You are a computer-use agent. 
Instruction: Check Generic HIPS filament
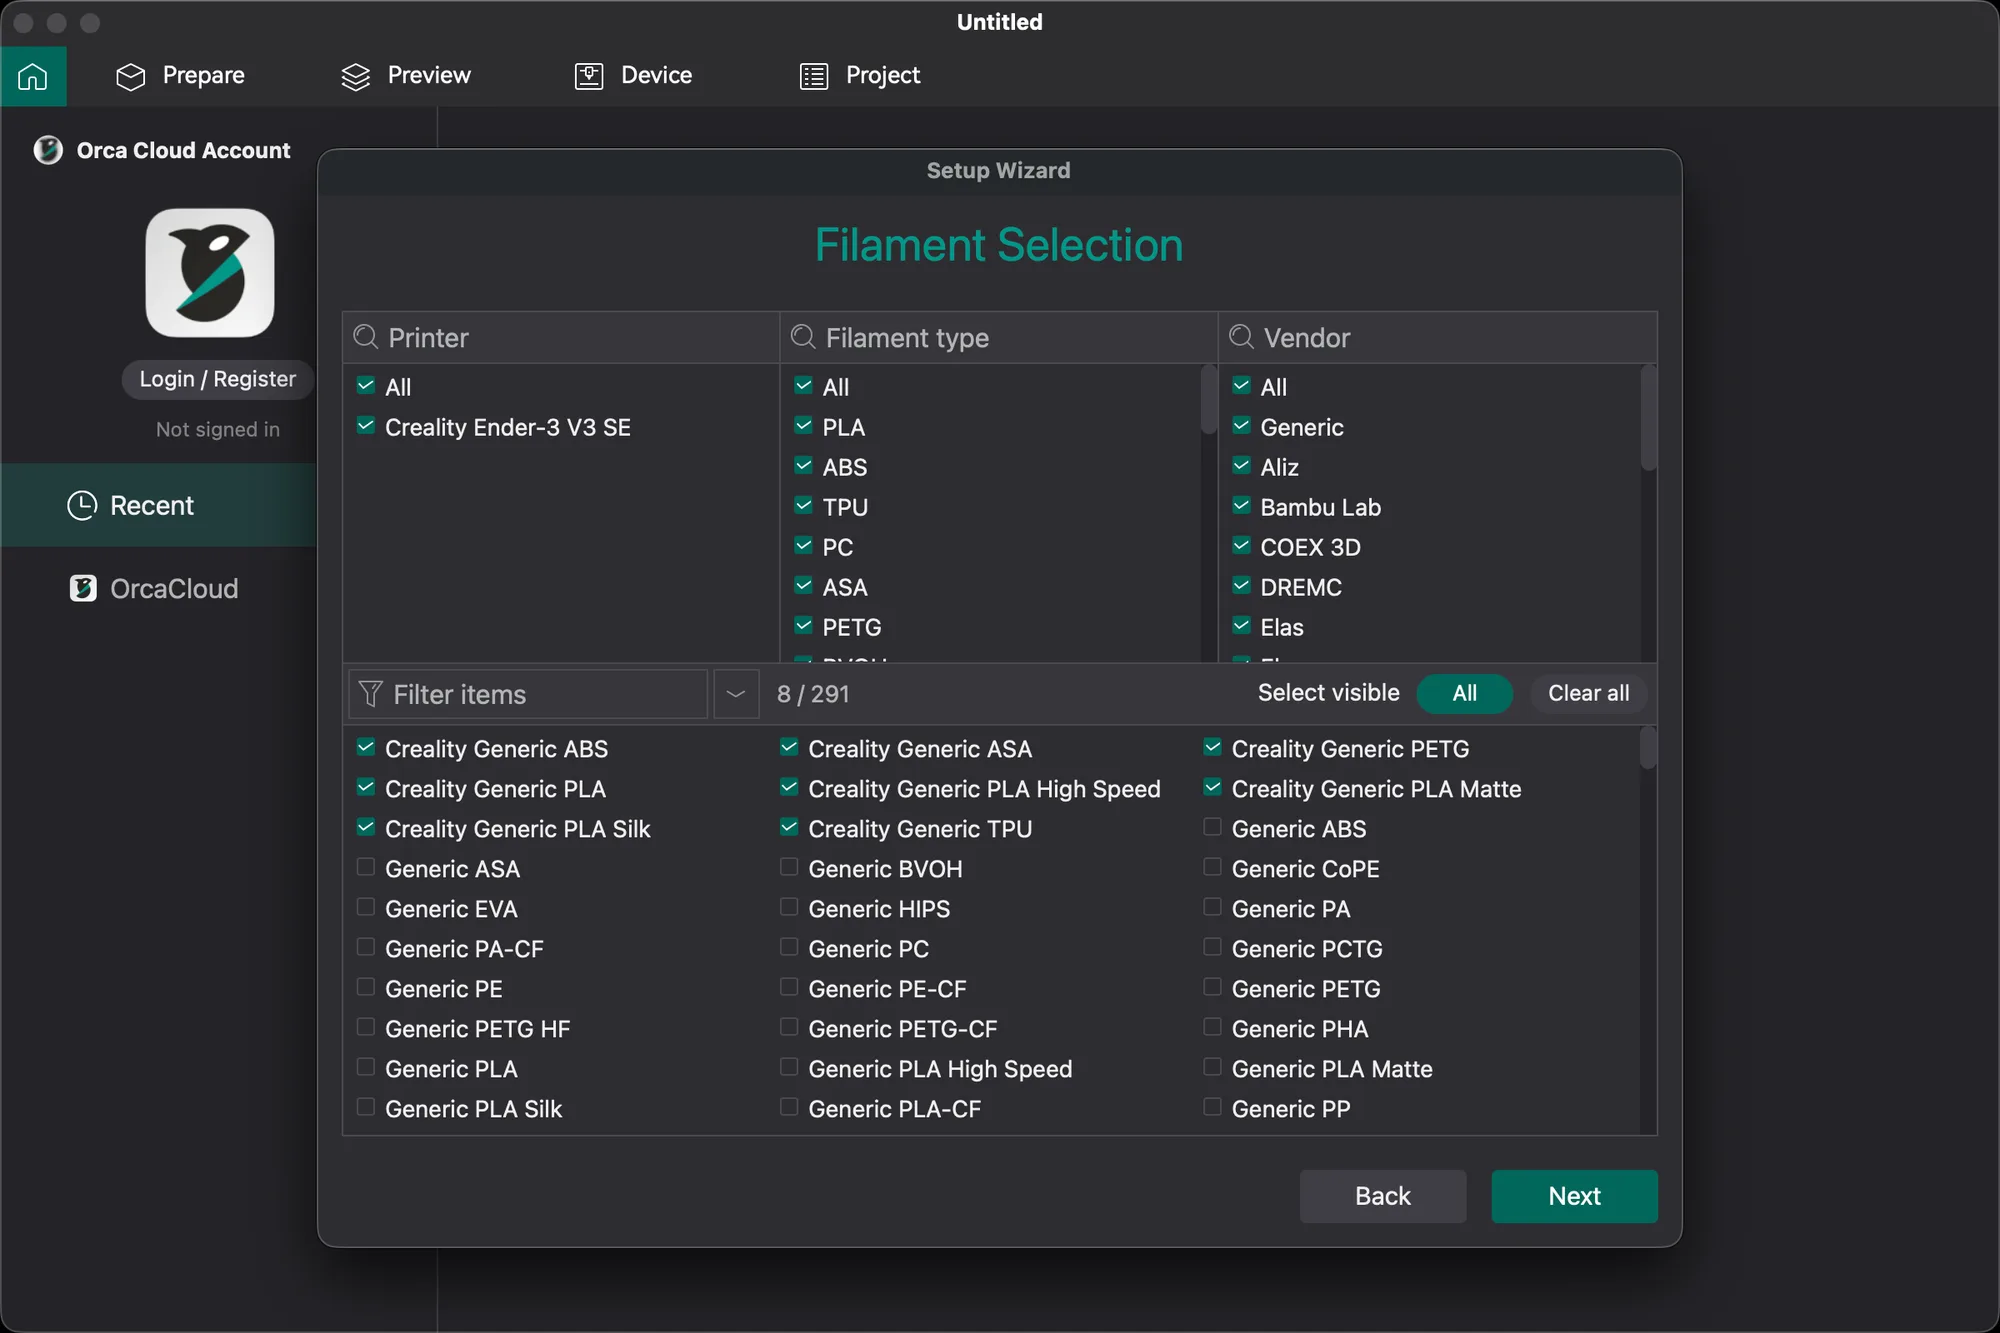(x=789, y=908)
